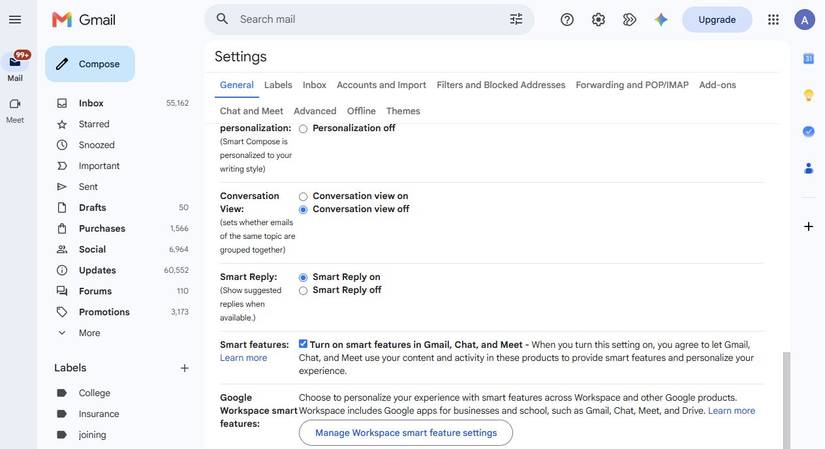Open Chat and Meet tab
Image resolution: width=825 pixels, height=449 pixels.
tap(251, 111)
